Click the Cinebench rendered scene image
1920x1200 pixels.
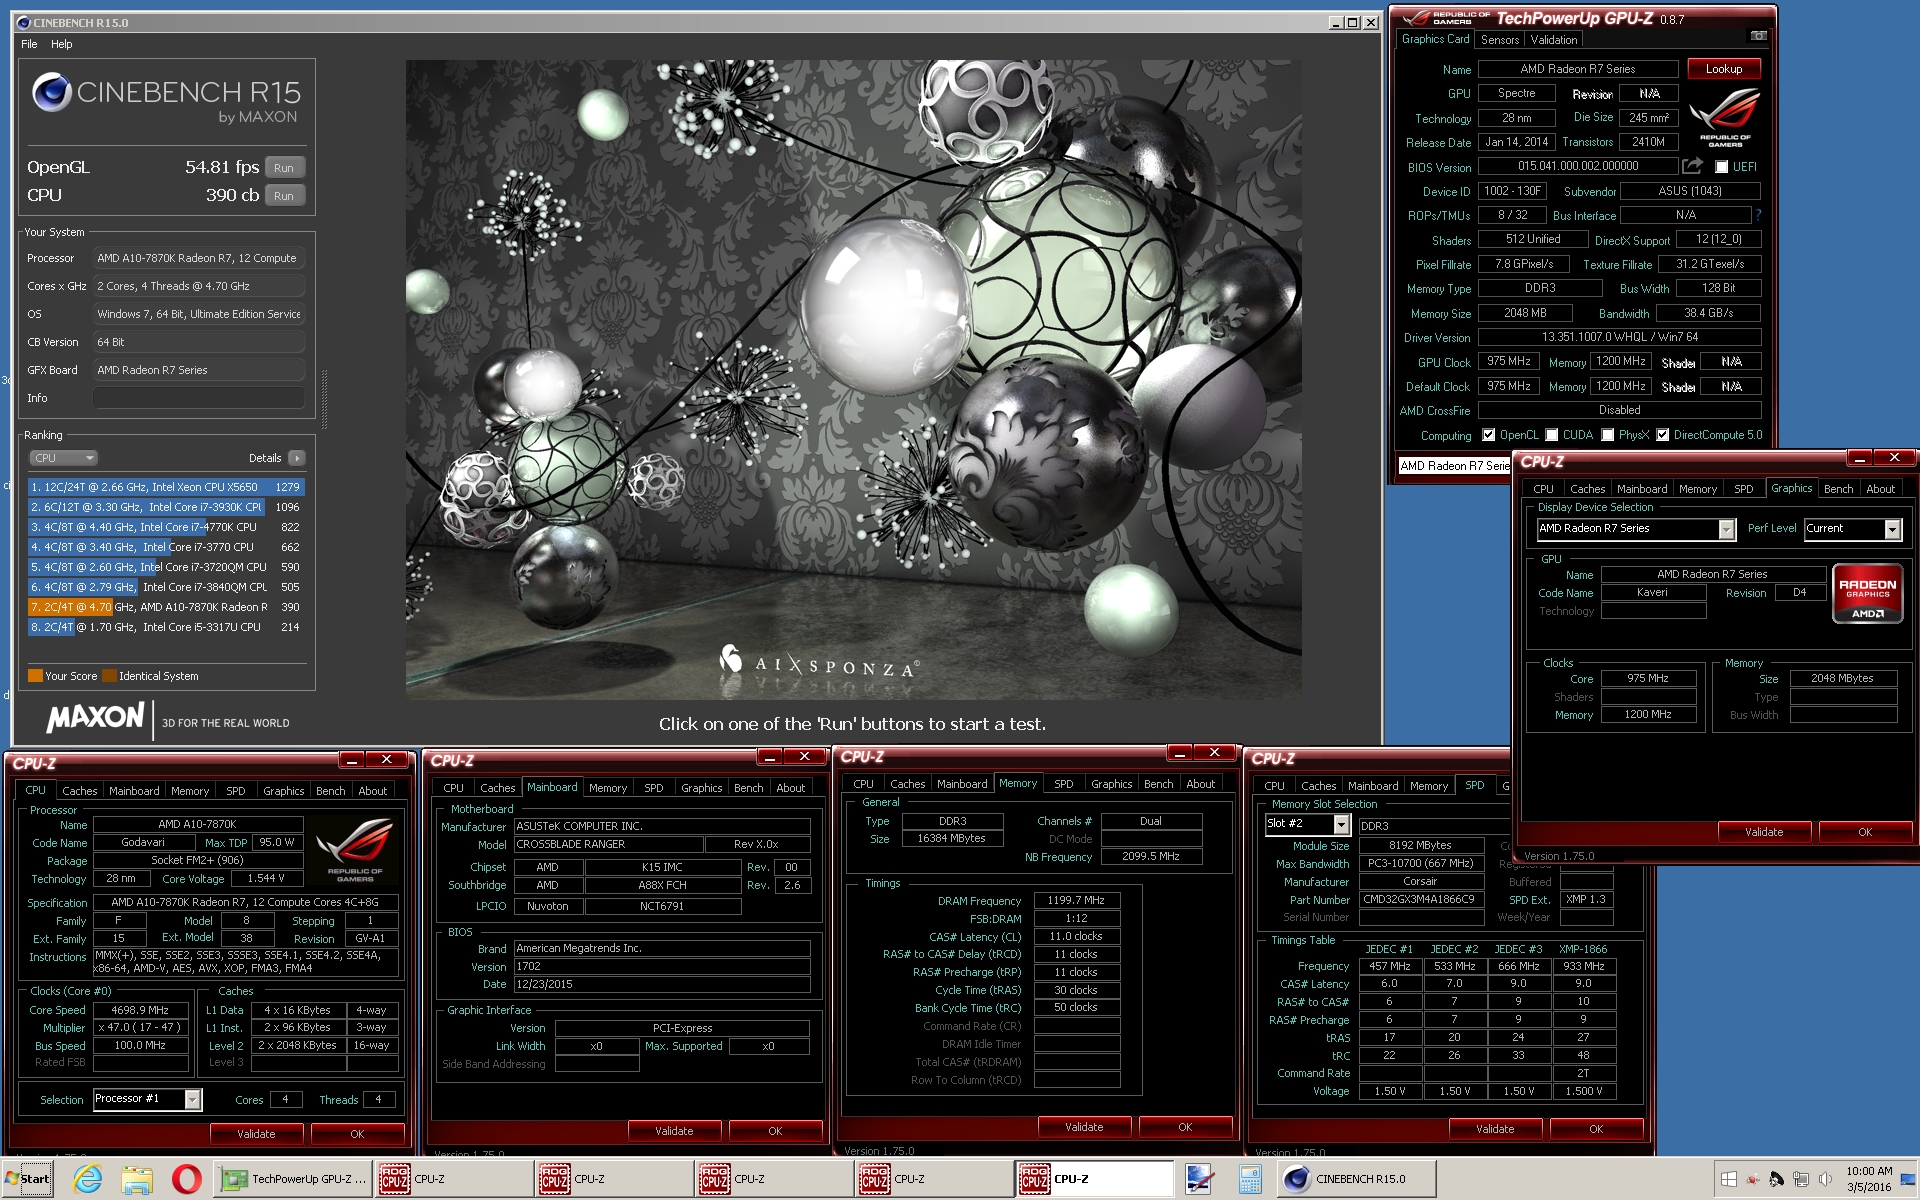coord(853,379)
